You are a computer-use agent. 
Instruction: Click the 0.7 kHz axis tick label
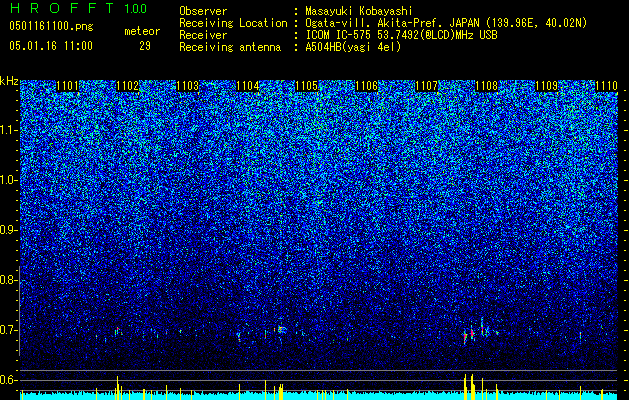pyautogui.click(x=8, y=330)
